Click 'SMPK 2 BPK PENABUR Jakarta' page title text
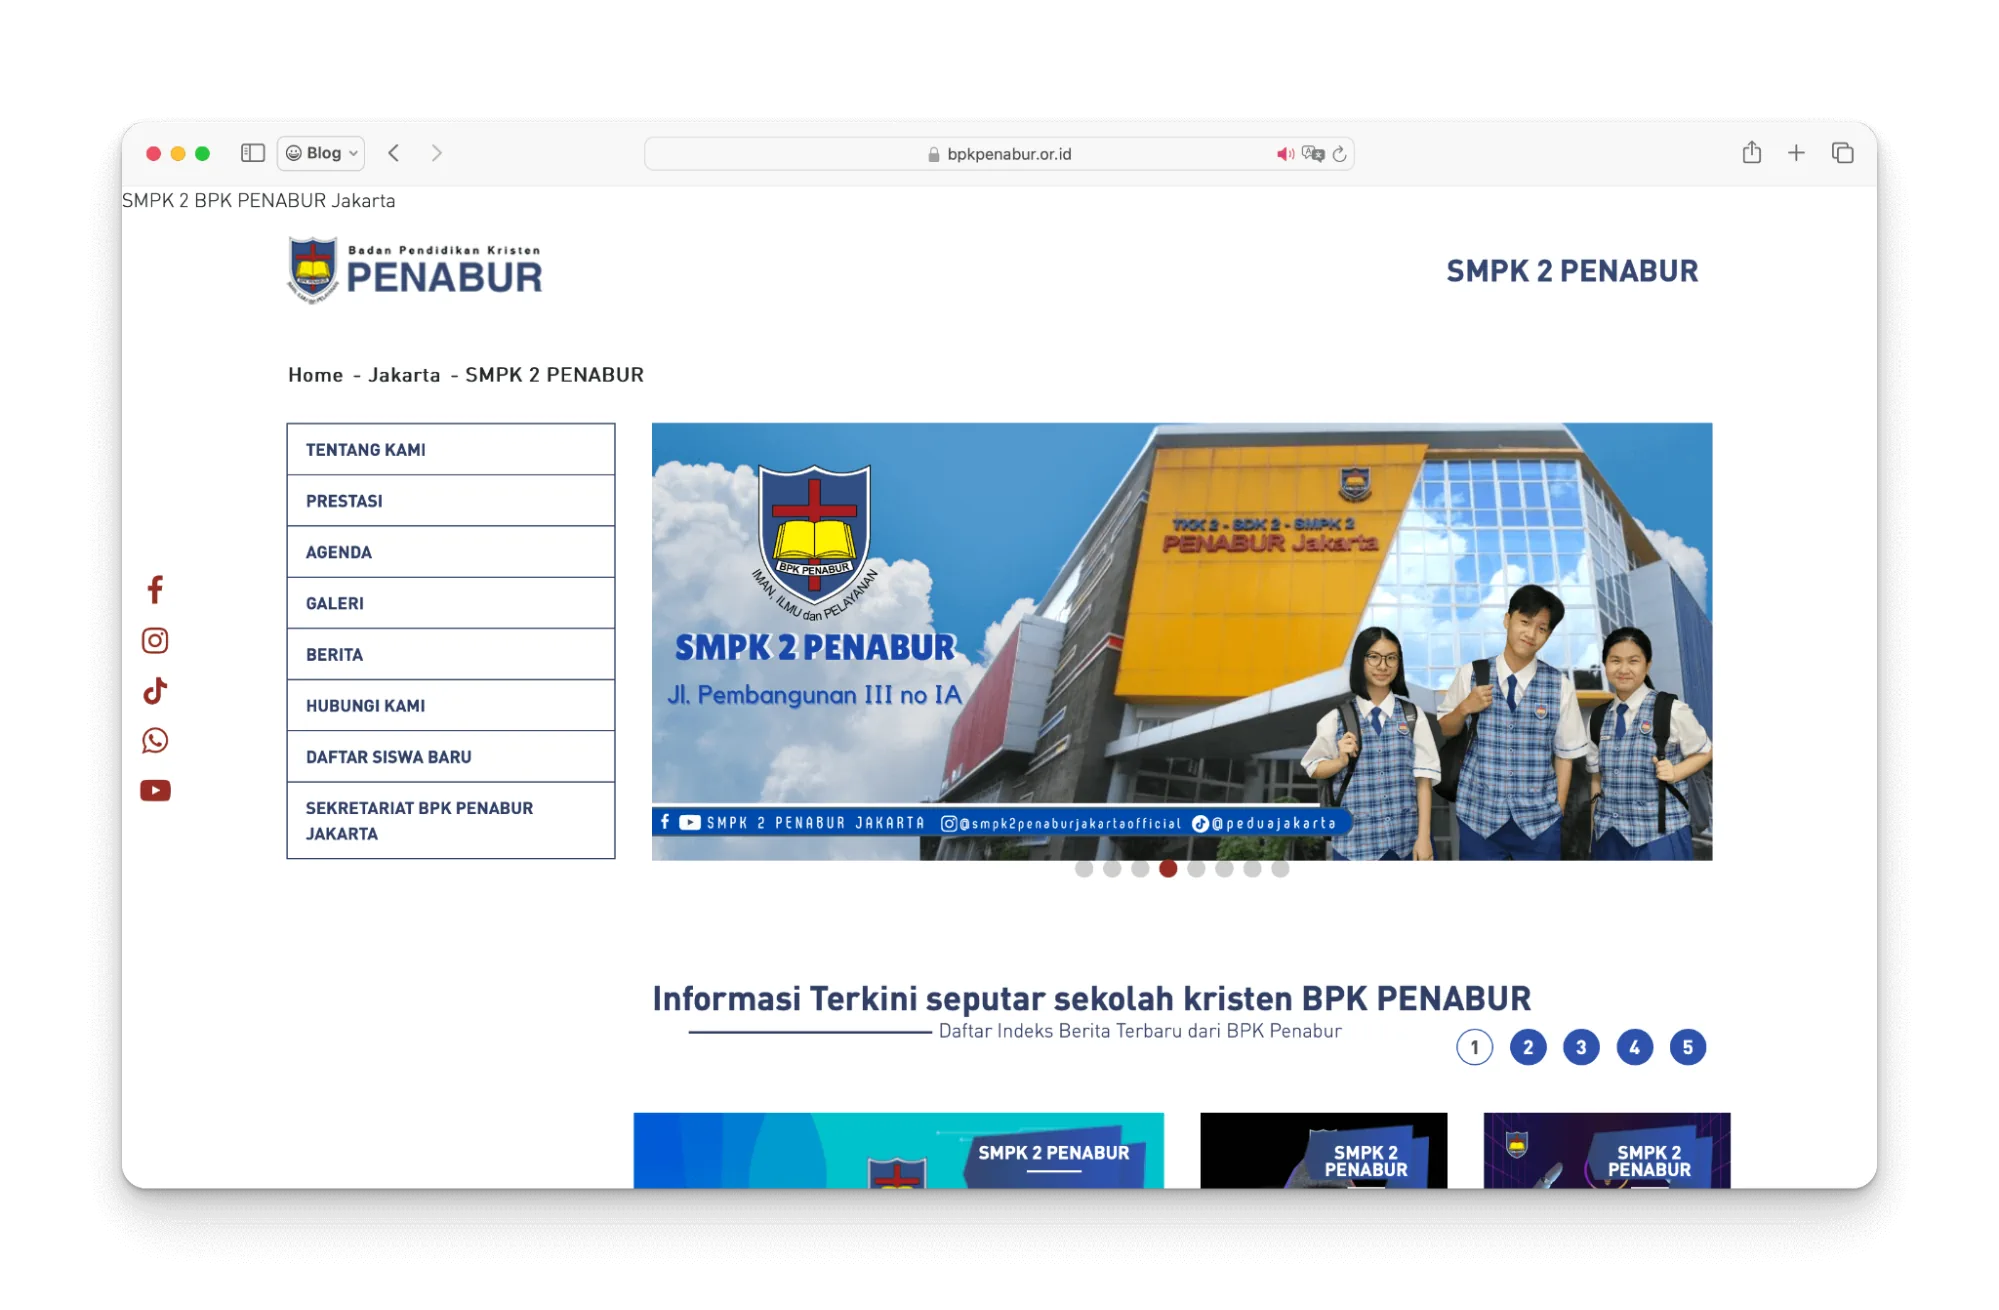This screenshot has width=1999, height=1310. tap(259, 200)
